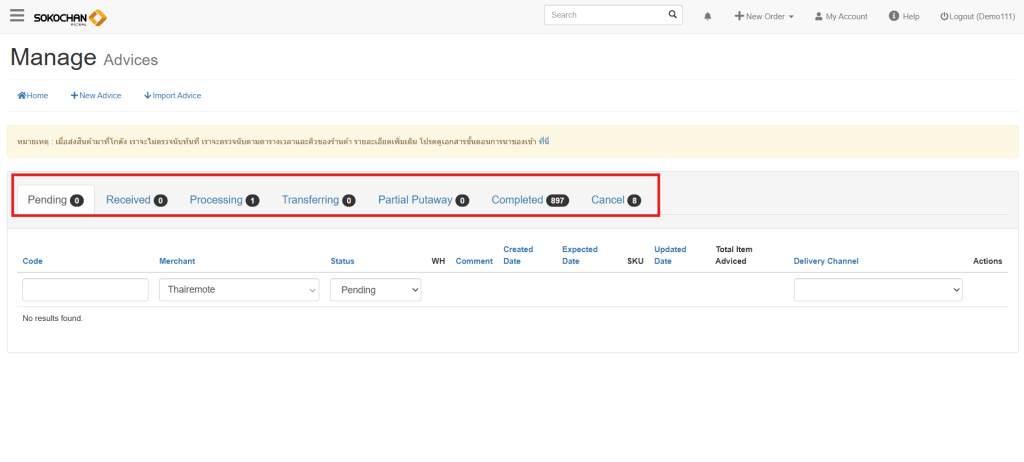
Task: Open My Account page
Action: [841, 17]
